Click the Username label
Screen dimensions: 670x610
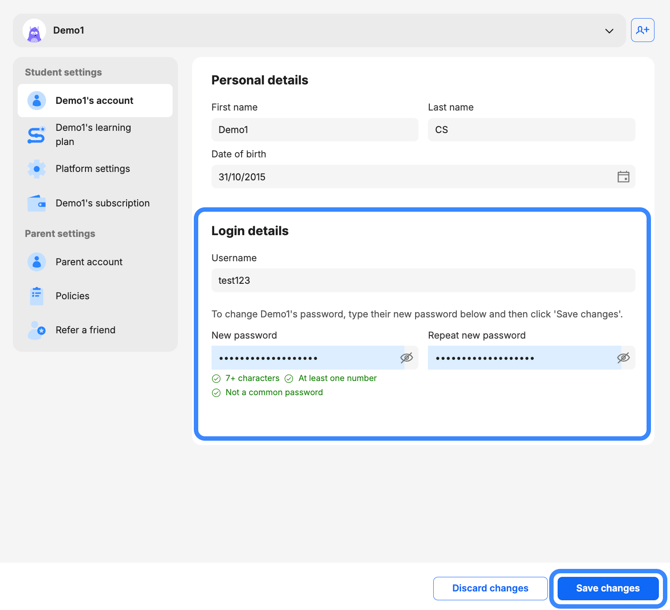234,258
